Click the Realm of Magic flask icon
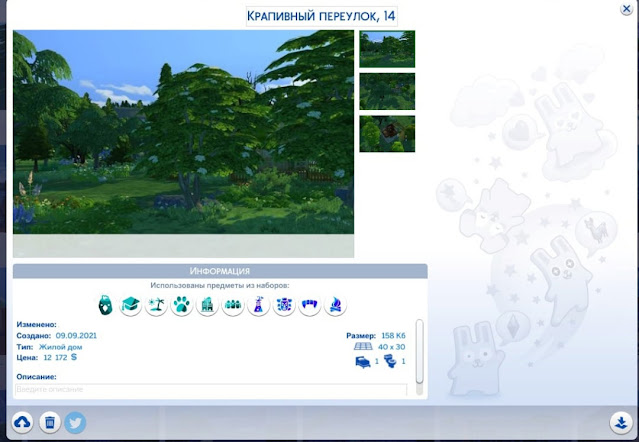 [x=259, y=305]
